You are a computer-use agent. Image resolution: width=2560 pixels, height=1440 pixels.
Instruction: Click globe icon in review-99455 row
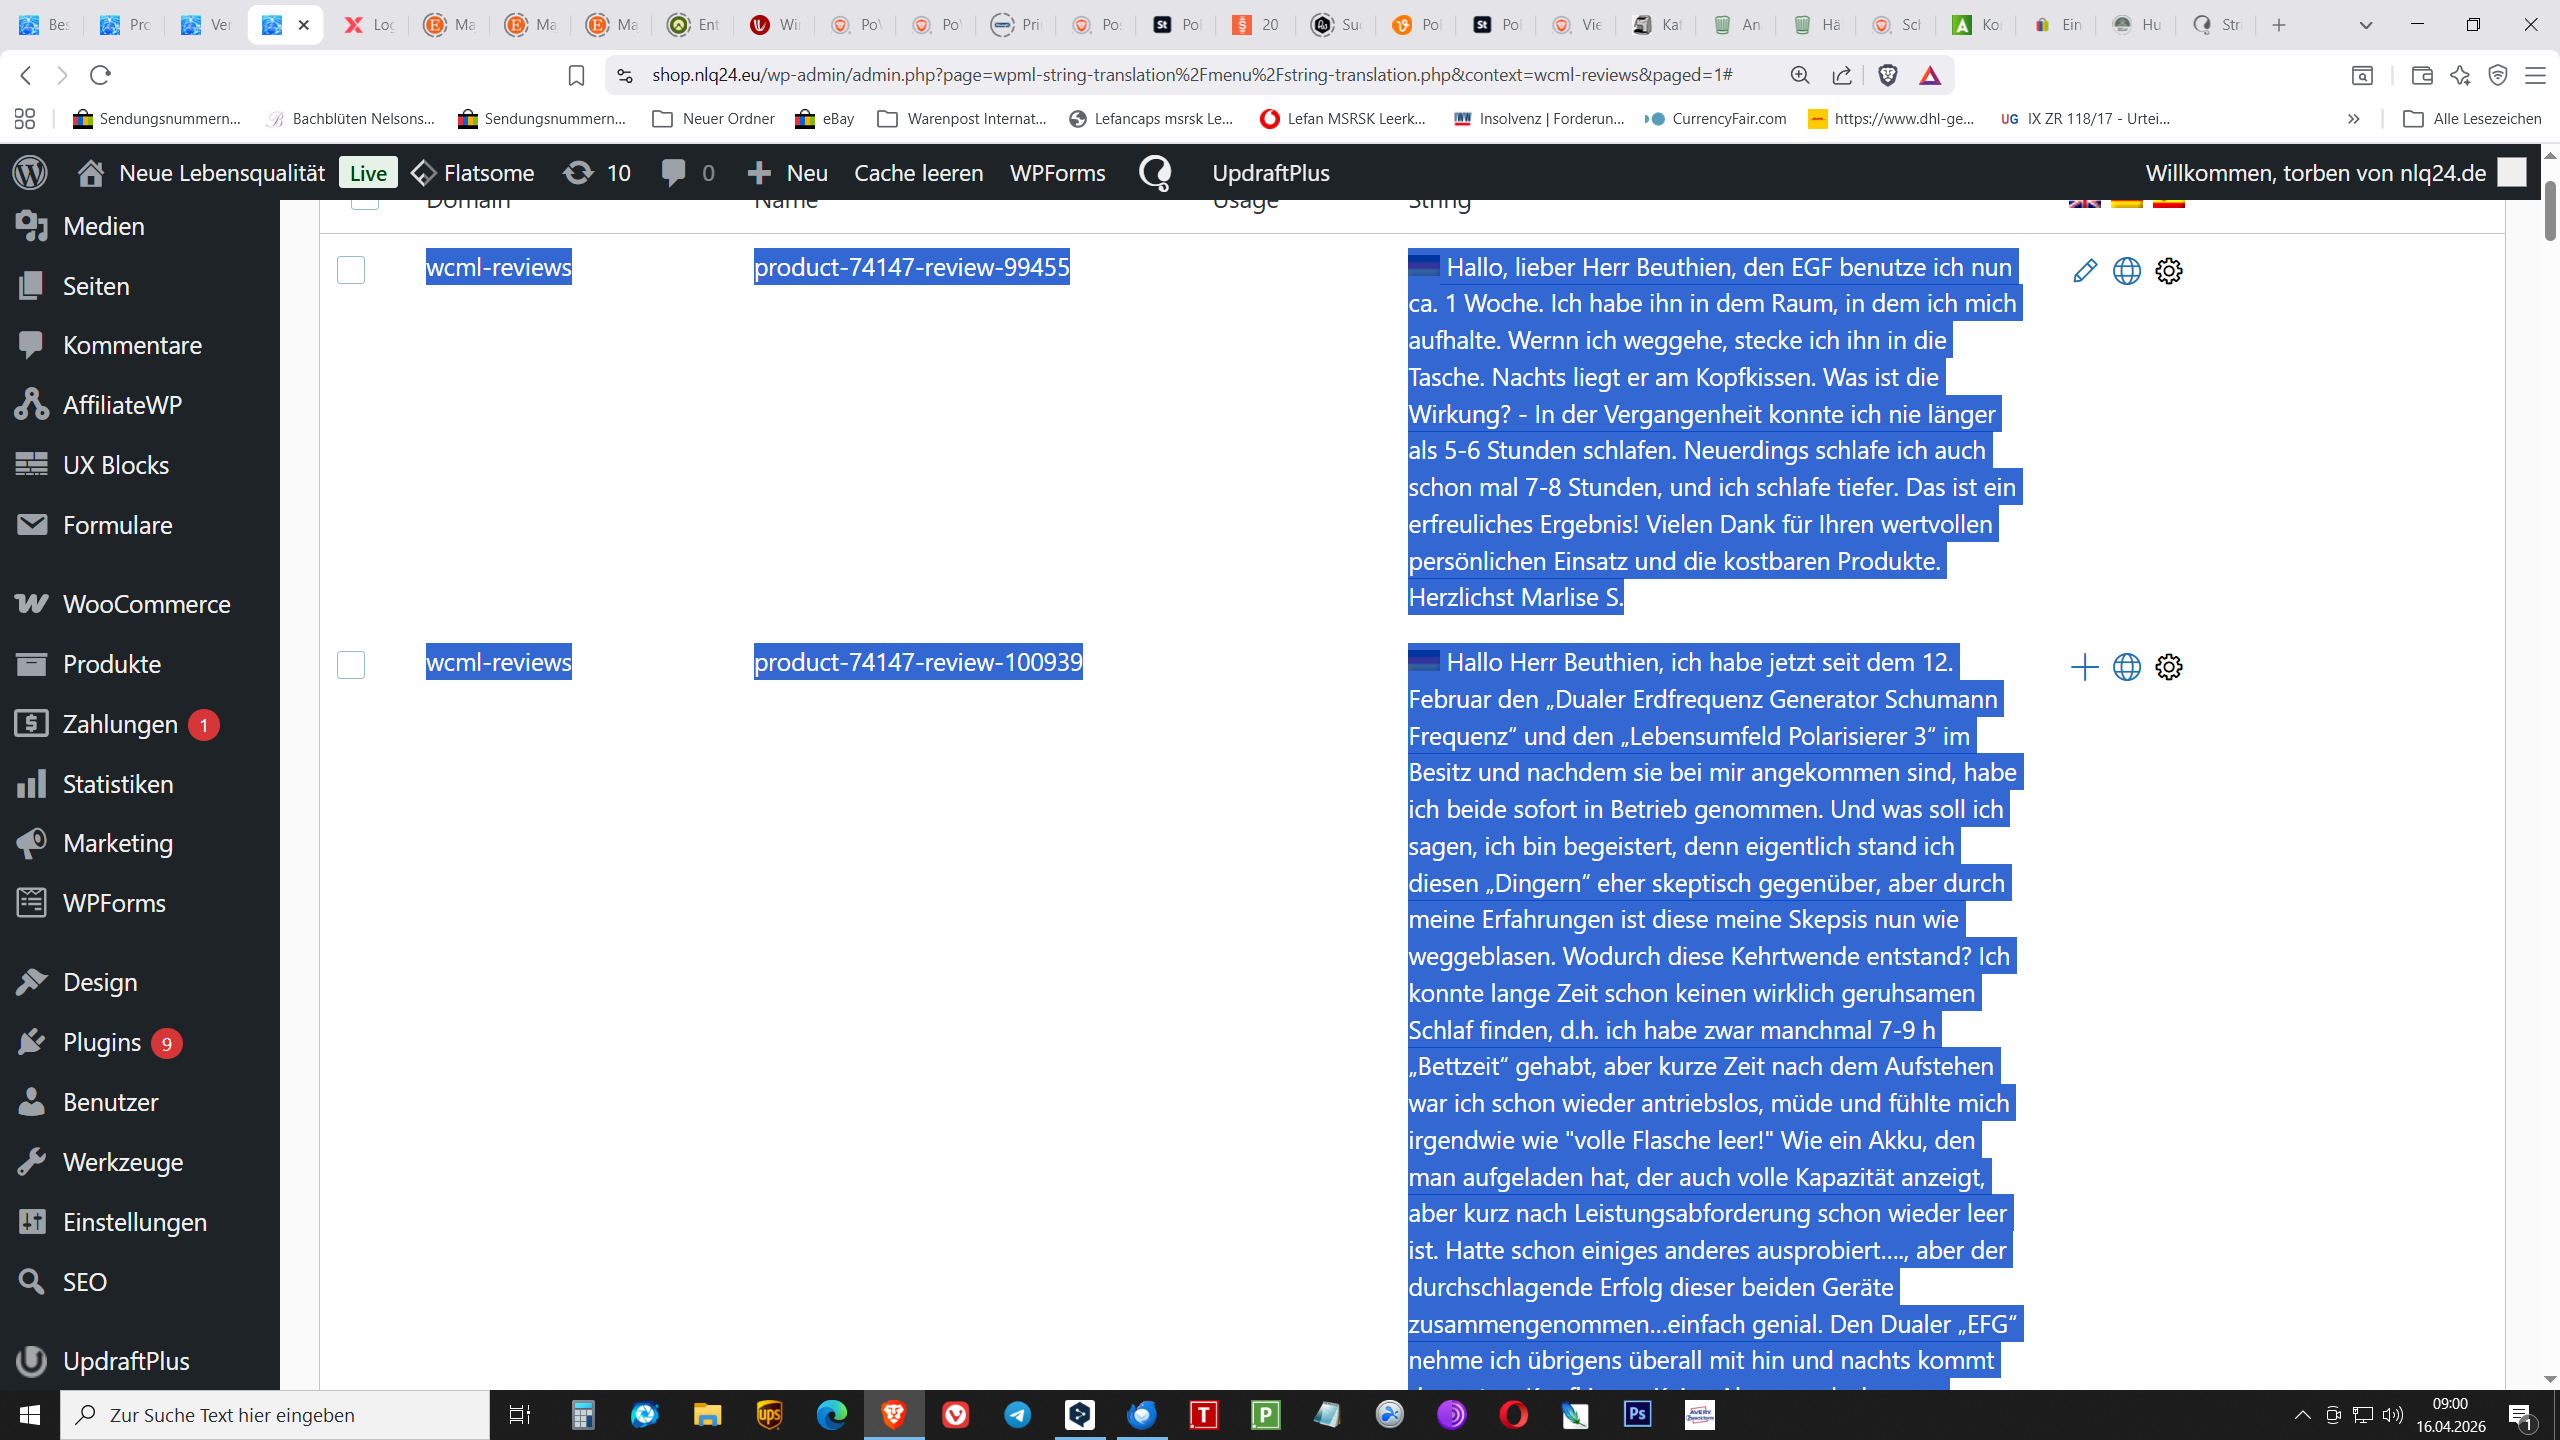coord(2126,271)
